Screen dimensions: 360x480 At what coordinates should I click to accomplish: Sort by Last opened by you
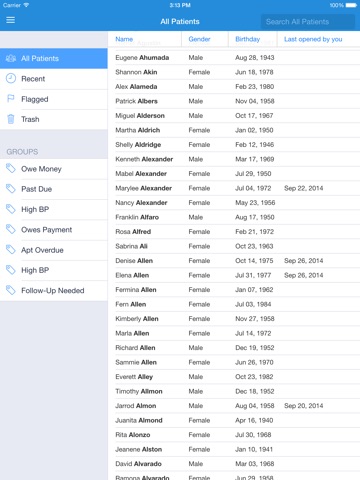point(313,39)
